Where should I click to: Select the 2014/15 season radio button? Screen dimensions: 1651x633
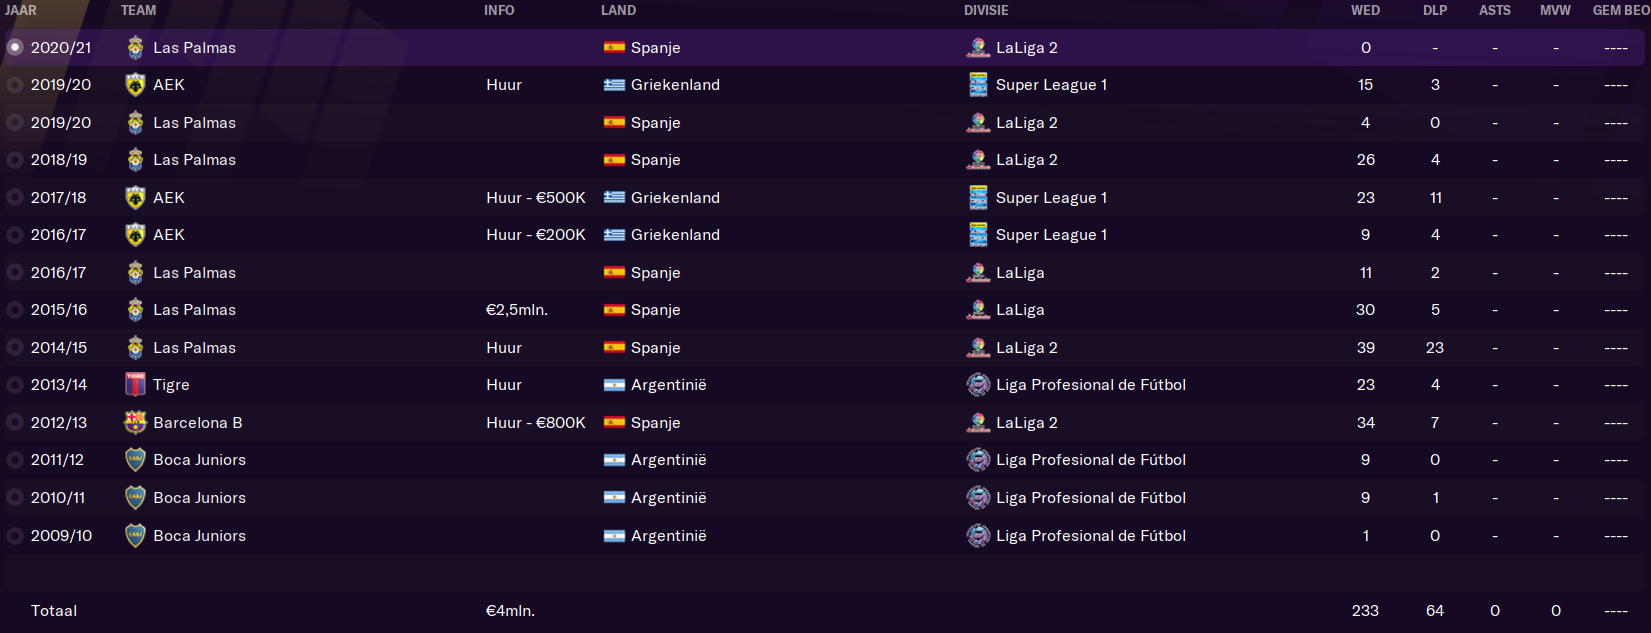point(15,348)
